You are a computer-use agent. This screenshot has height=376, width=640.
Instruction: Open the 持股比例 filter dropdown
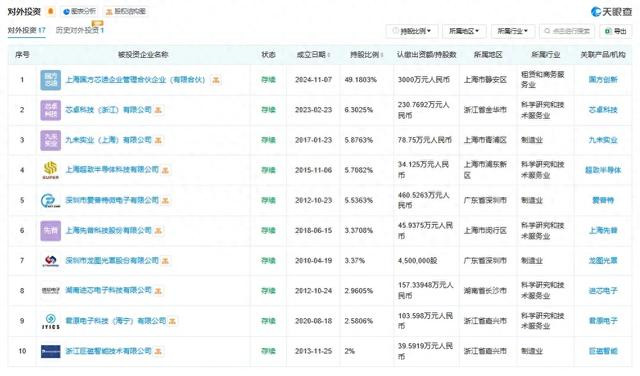[x=411, y=31]
